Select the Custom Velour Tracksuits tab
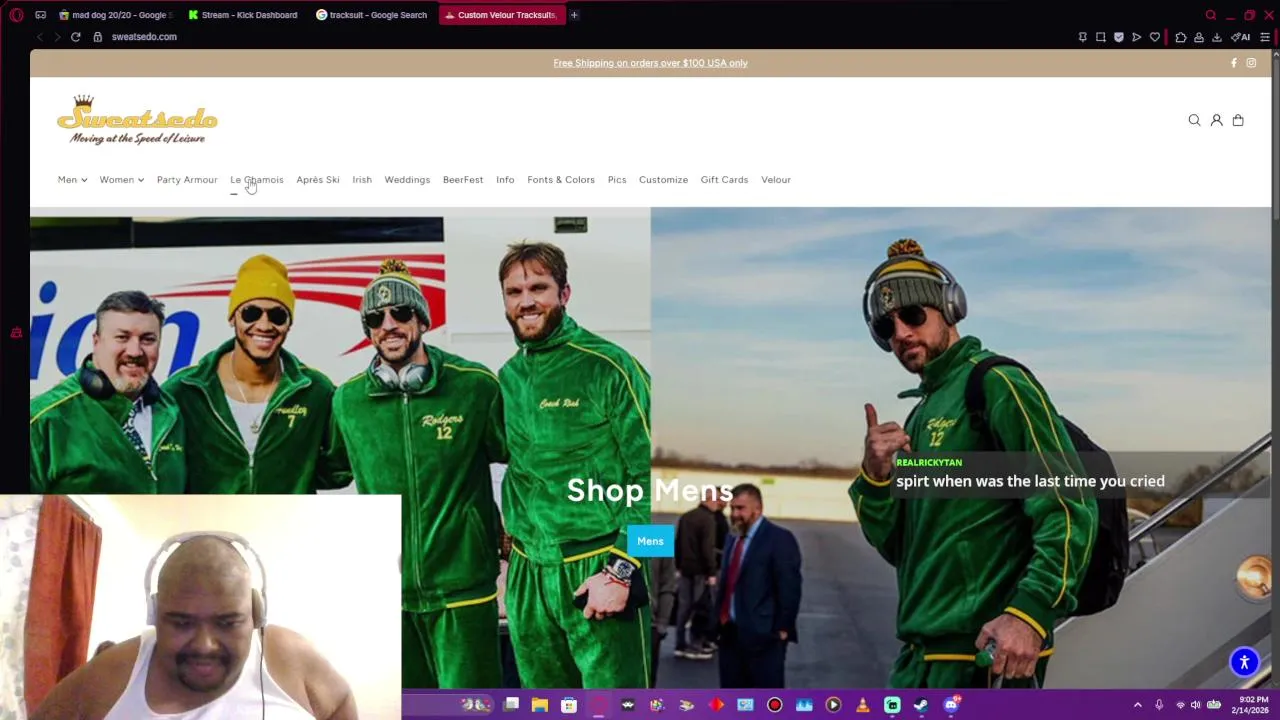This screenshot has height=720, width=1280. (x=500, y=15)
